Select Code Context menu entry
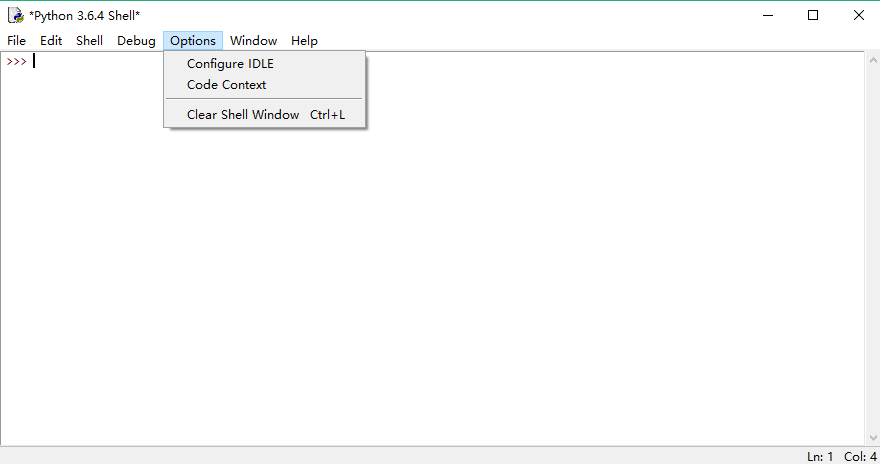This screenshot has width=880, height=464. (264, 85)
